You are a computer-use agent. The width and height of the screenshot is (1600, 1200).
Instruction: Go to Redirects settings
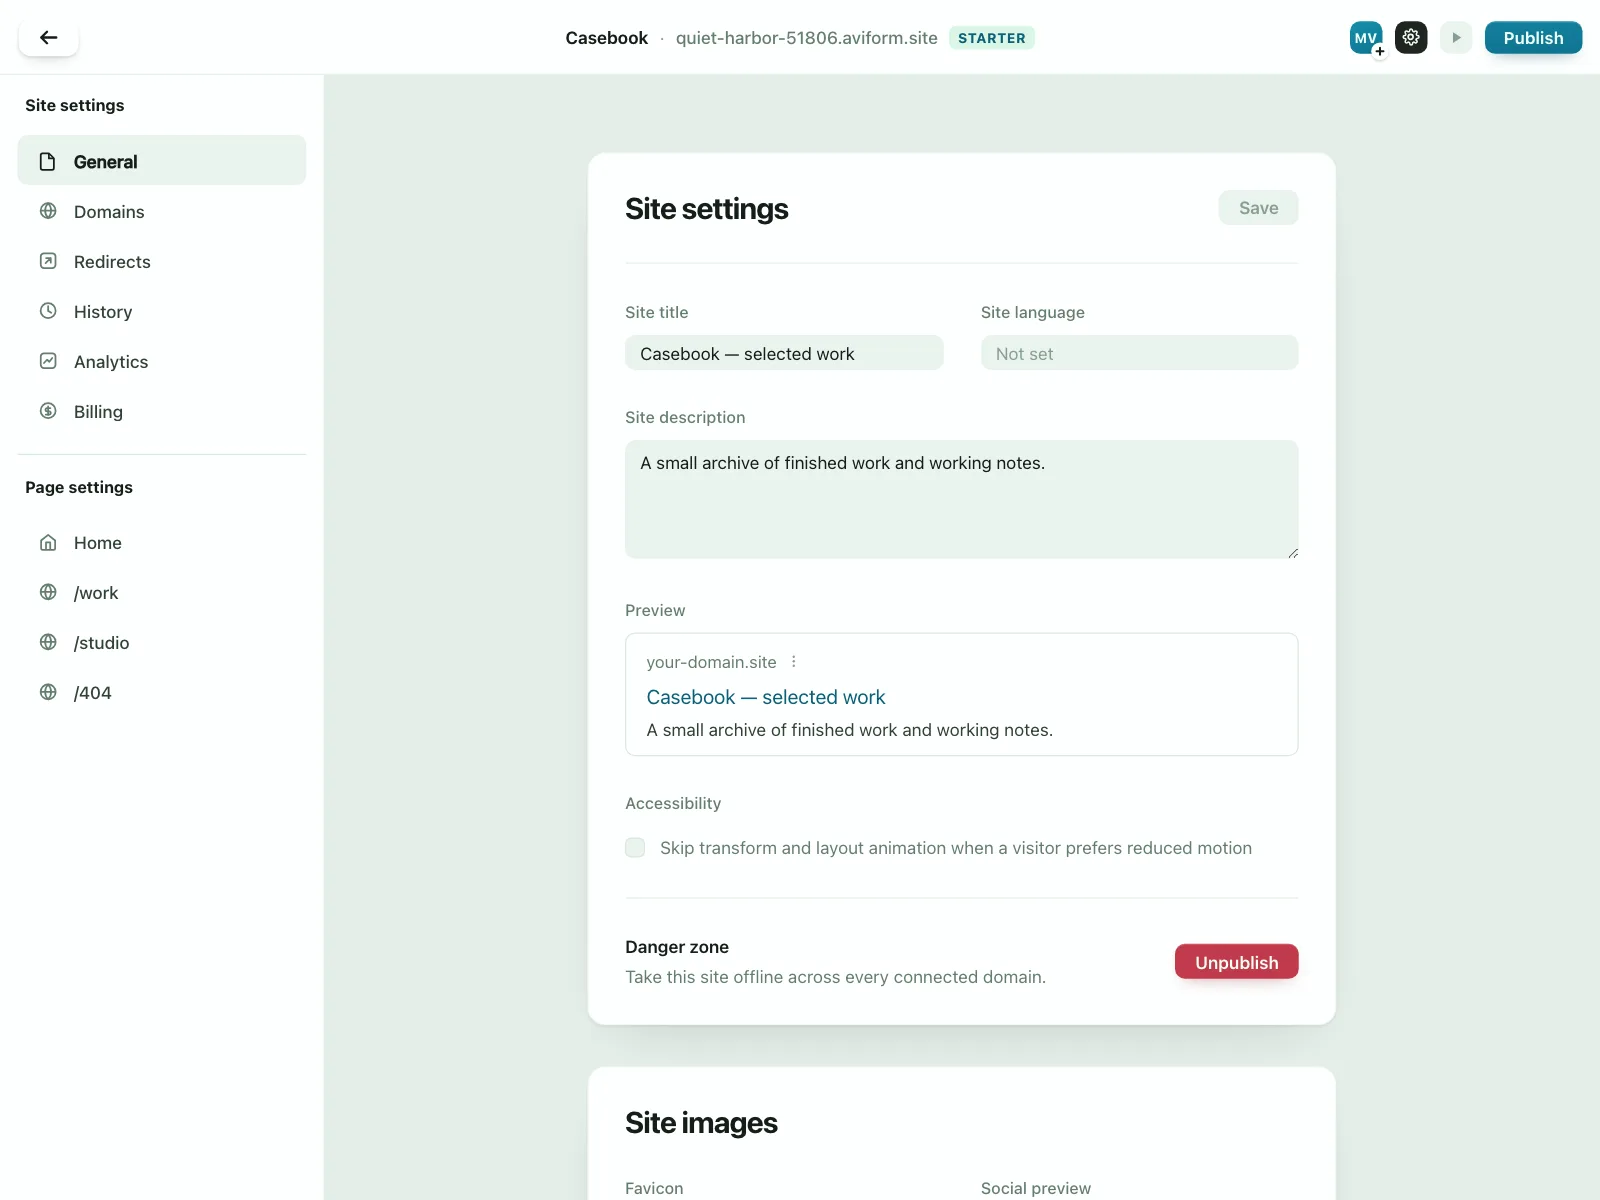[x=162, y=261]
